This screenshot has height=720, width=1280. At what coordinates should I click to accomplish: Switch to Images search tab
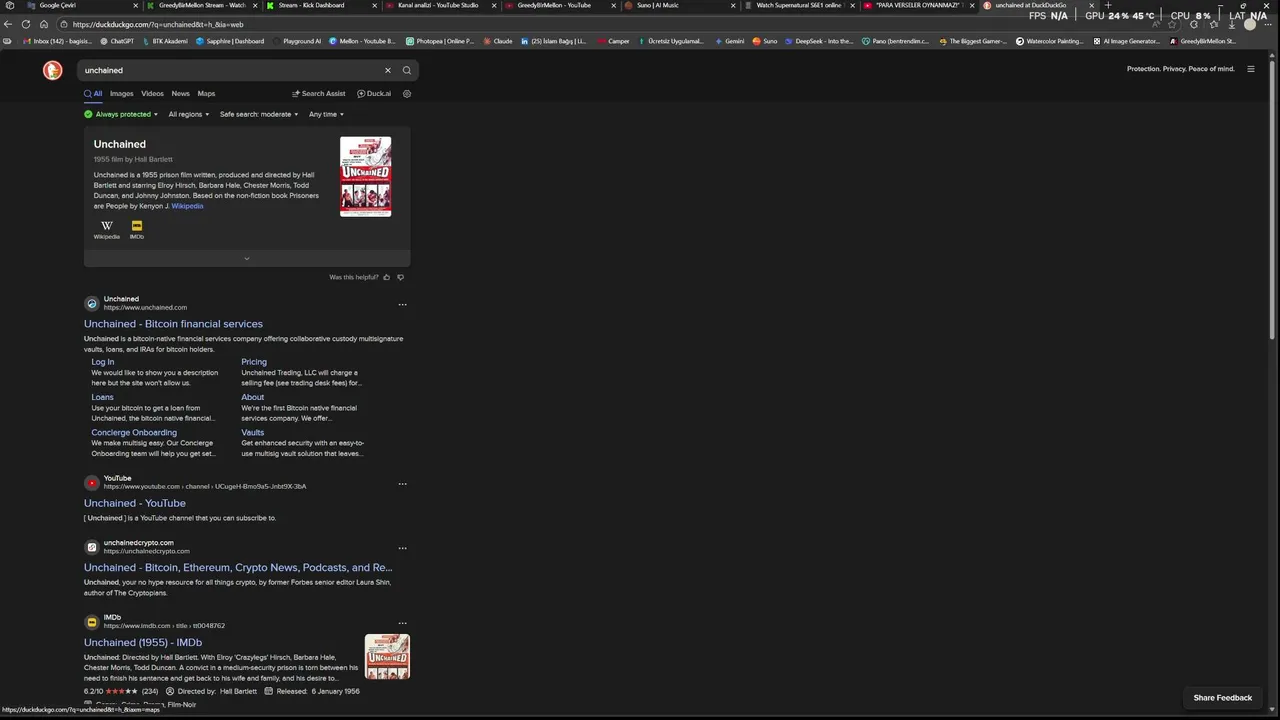point(121,94)
